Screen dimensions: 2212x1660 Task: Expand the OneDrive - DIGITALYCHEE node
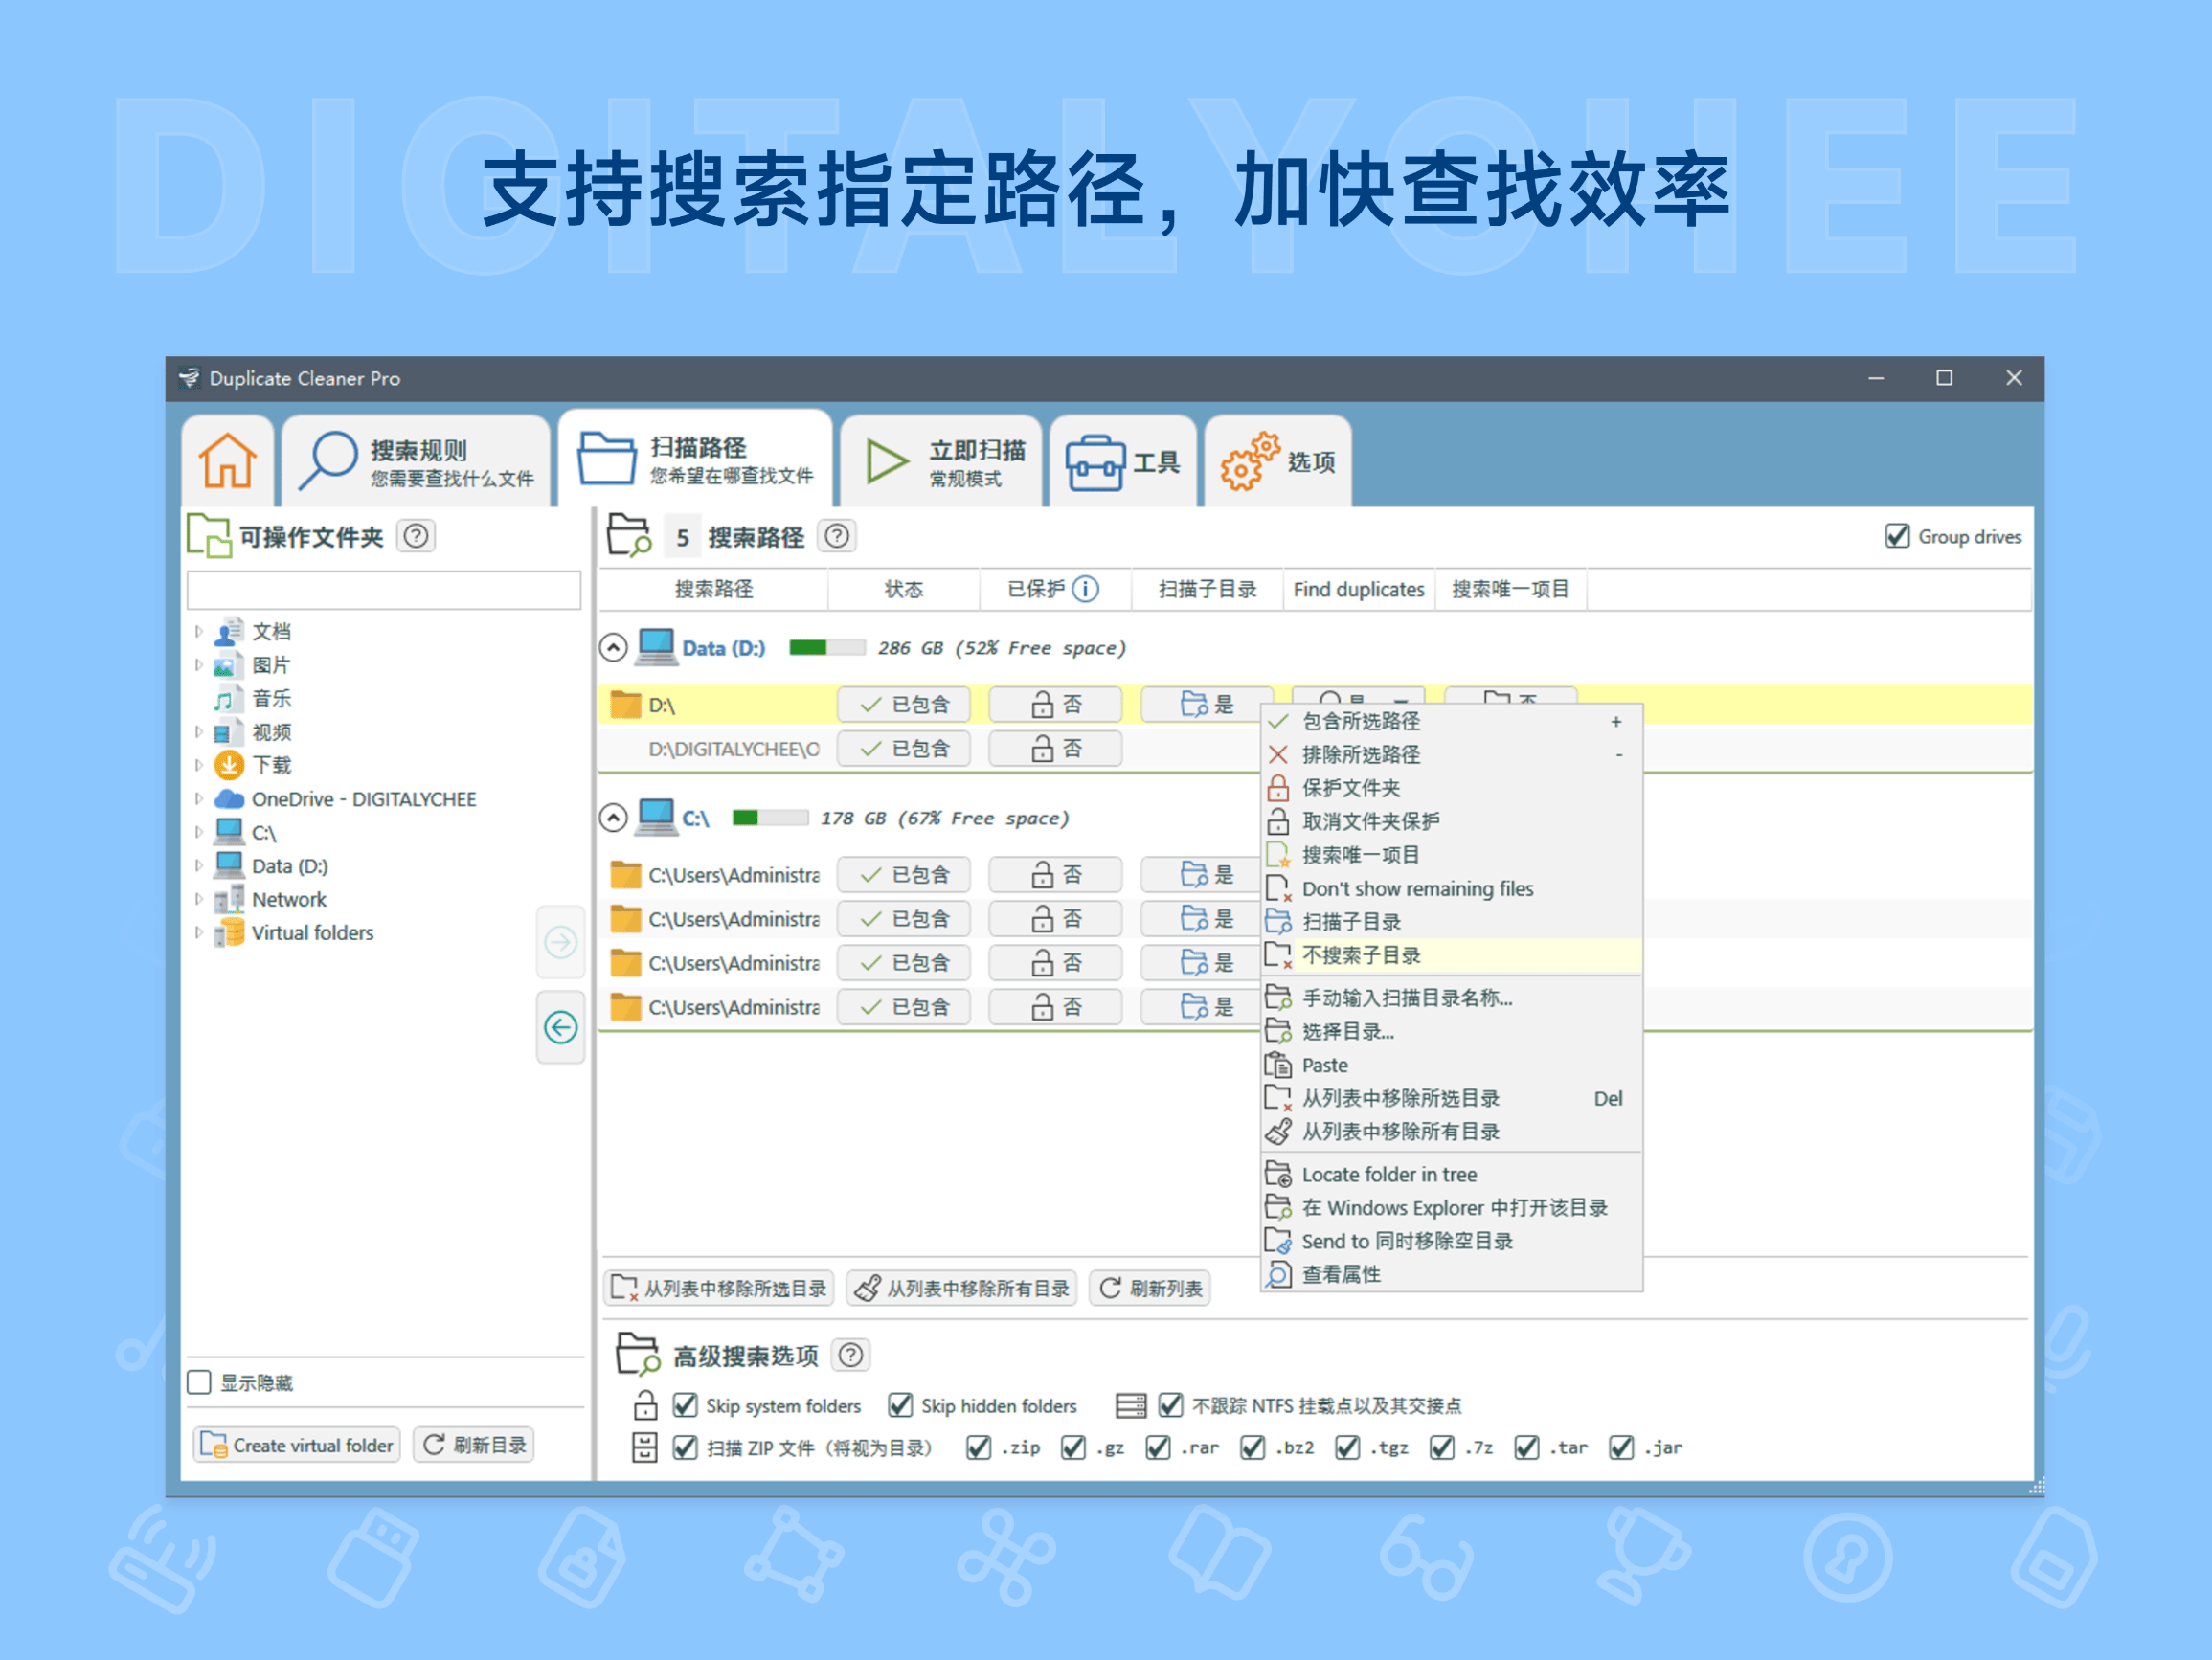[x=199, y=799]
